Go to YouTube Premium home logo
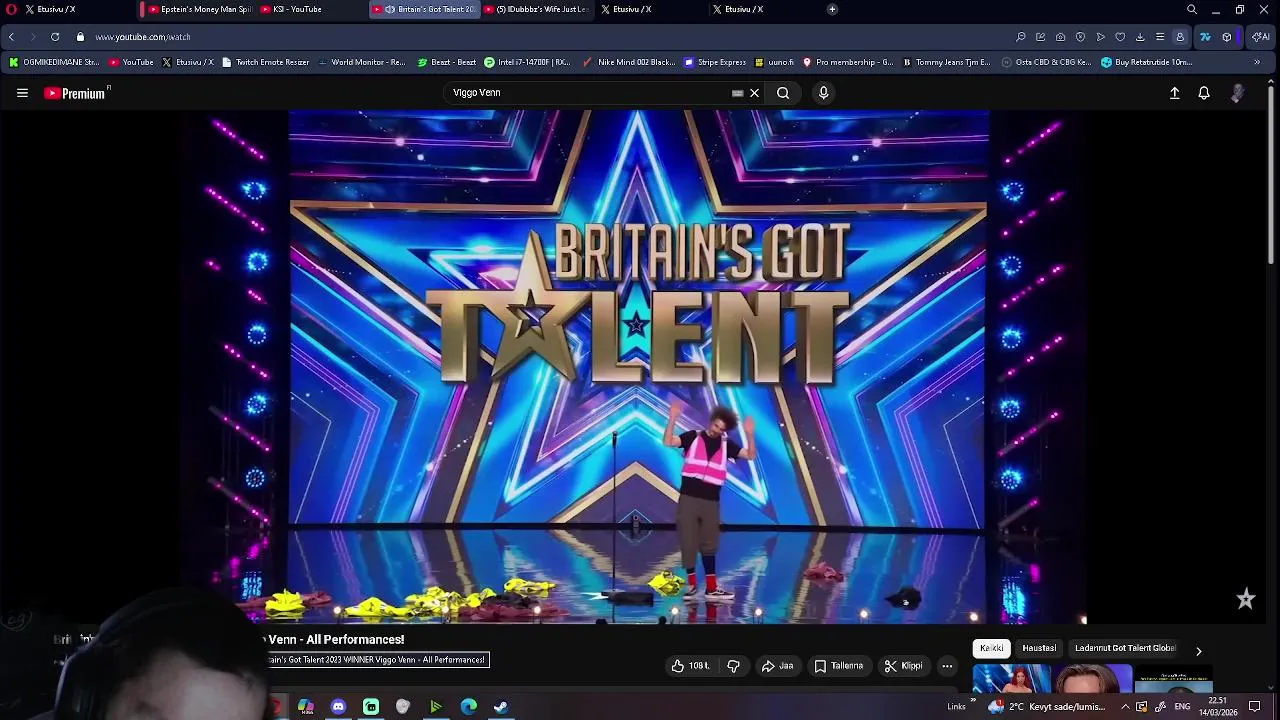 [x=76, y=93]
